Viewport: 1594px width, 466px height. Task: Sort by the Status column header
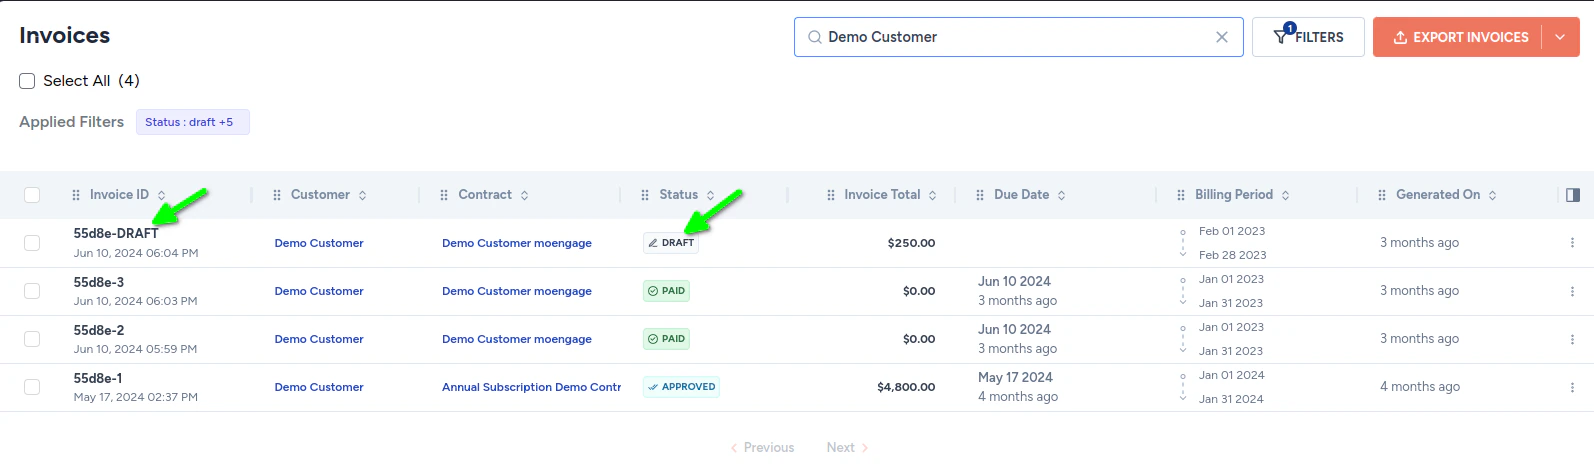tap(678, 195)
